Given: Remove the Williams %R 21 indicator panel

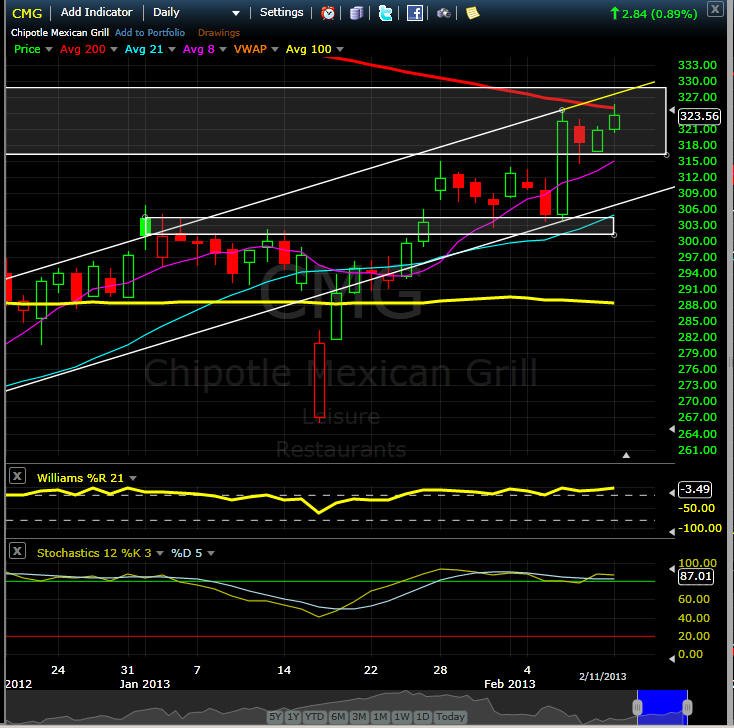Looking at the screenshot, I should pyautogui.click(x=17, y=477).
